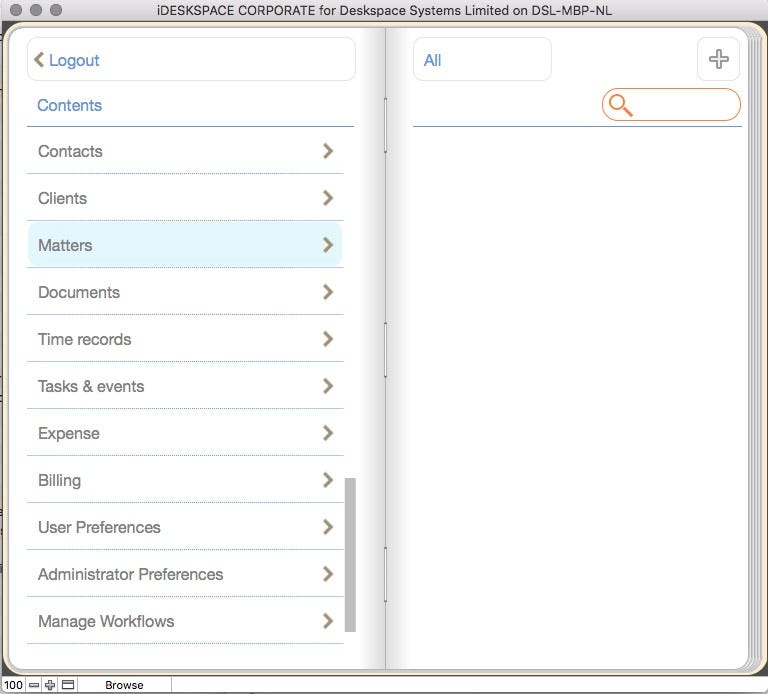Expand the Billing chevron arrow
The image size is (768, 694).
click(x=328, y=480)
